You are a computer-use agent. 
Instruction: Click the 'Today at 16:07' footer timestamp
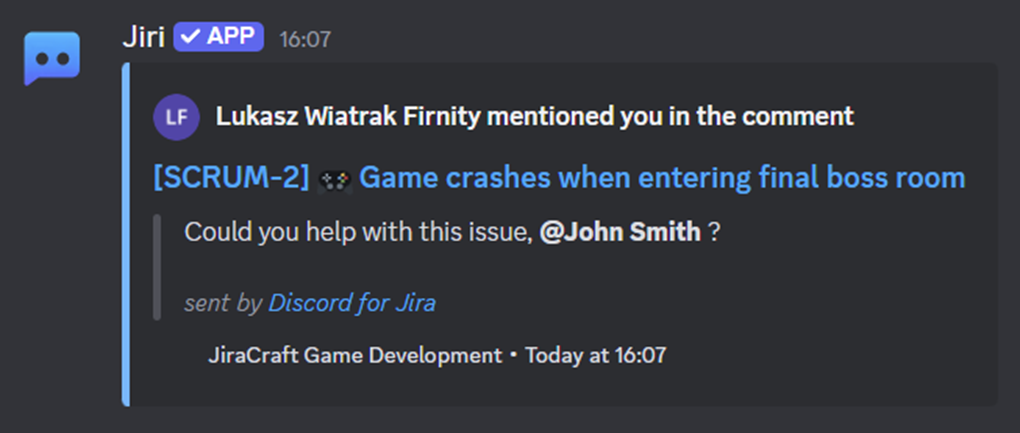[x=596, y=356]
